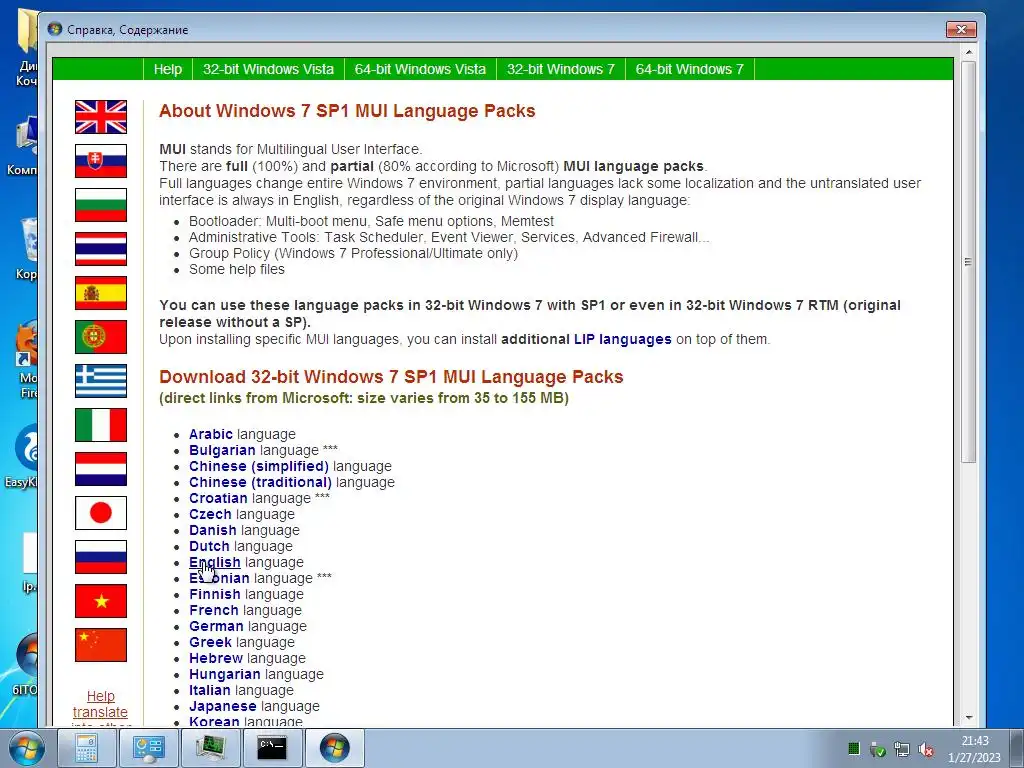1024x768 pixels.
Task: Click the Russian flag icon
Action: pos(101,557)
